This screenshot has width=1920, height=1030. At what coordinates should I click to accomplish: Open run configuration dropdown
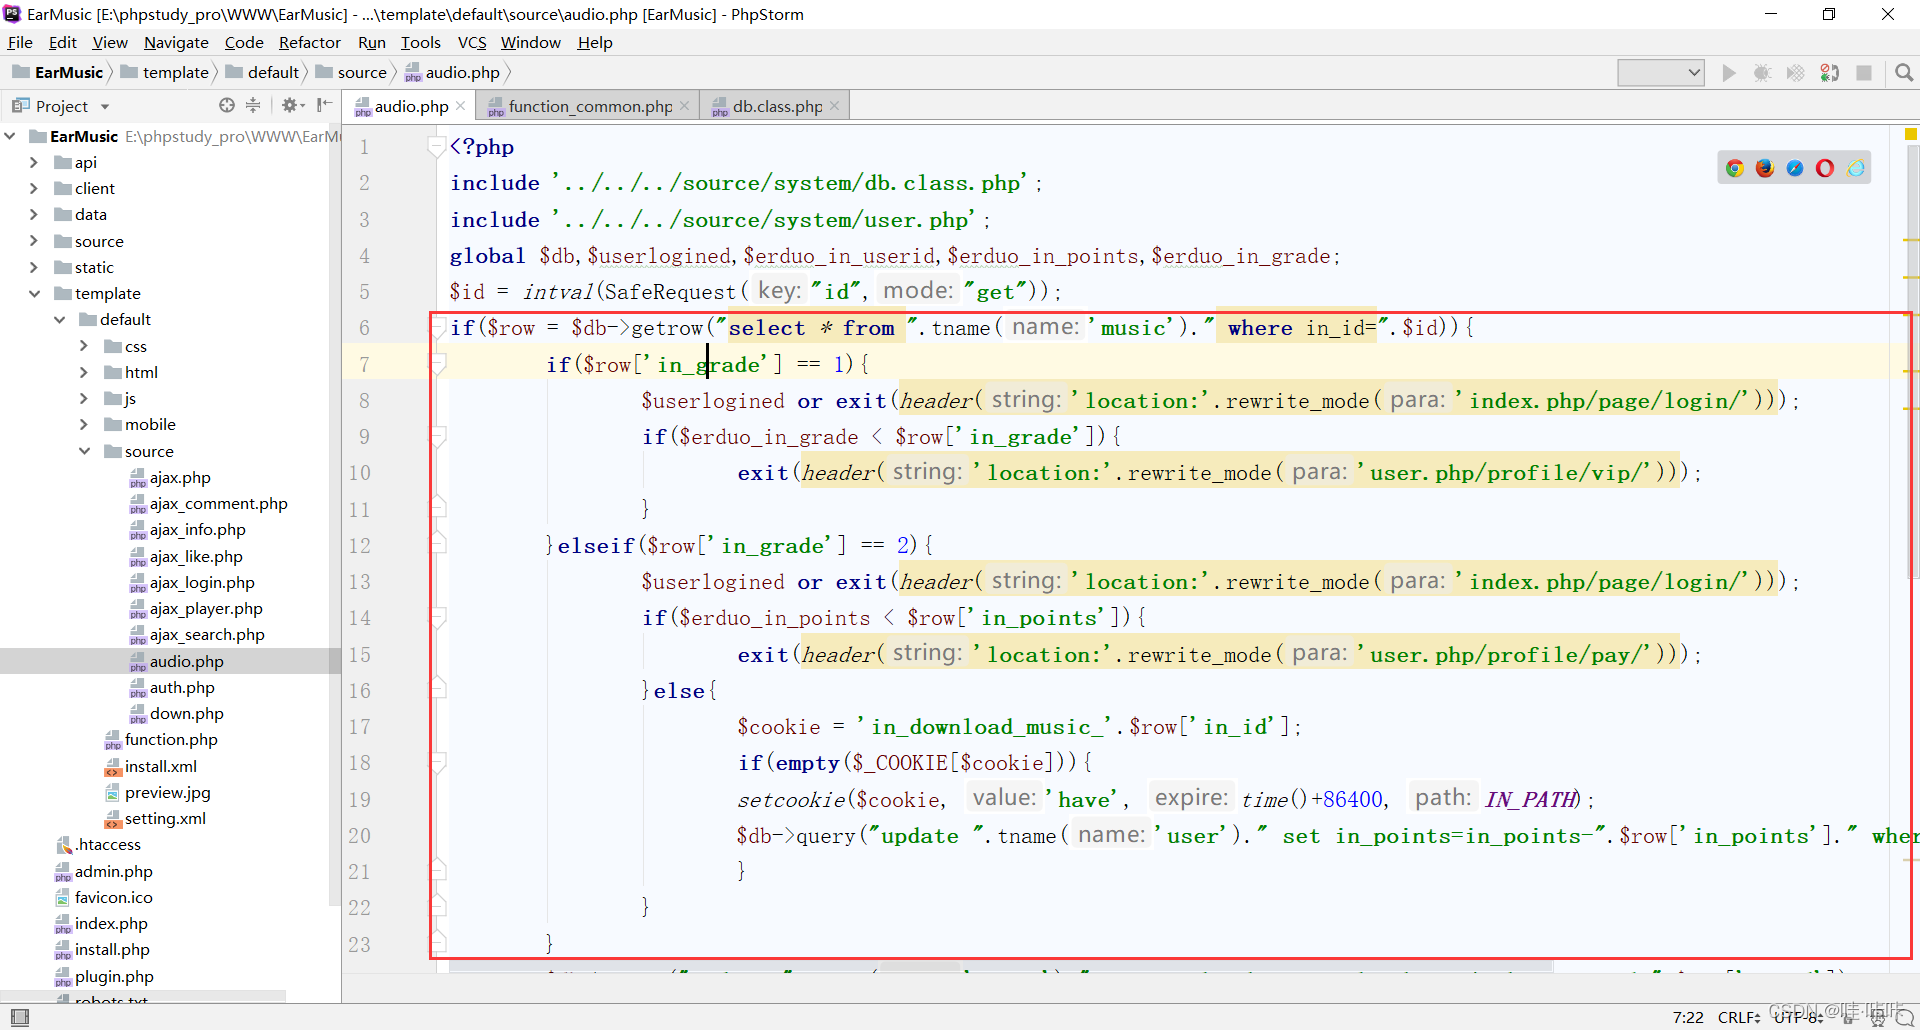pos(1661,73)
